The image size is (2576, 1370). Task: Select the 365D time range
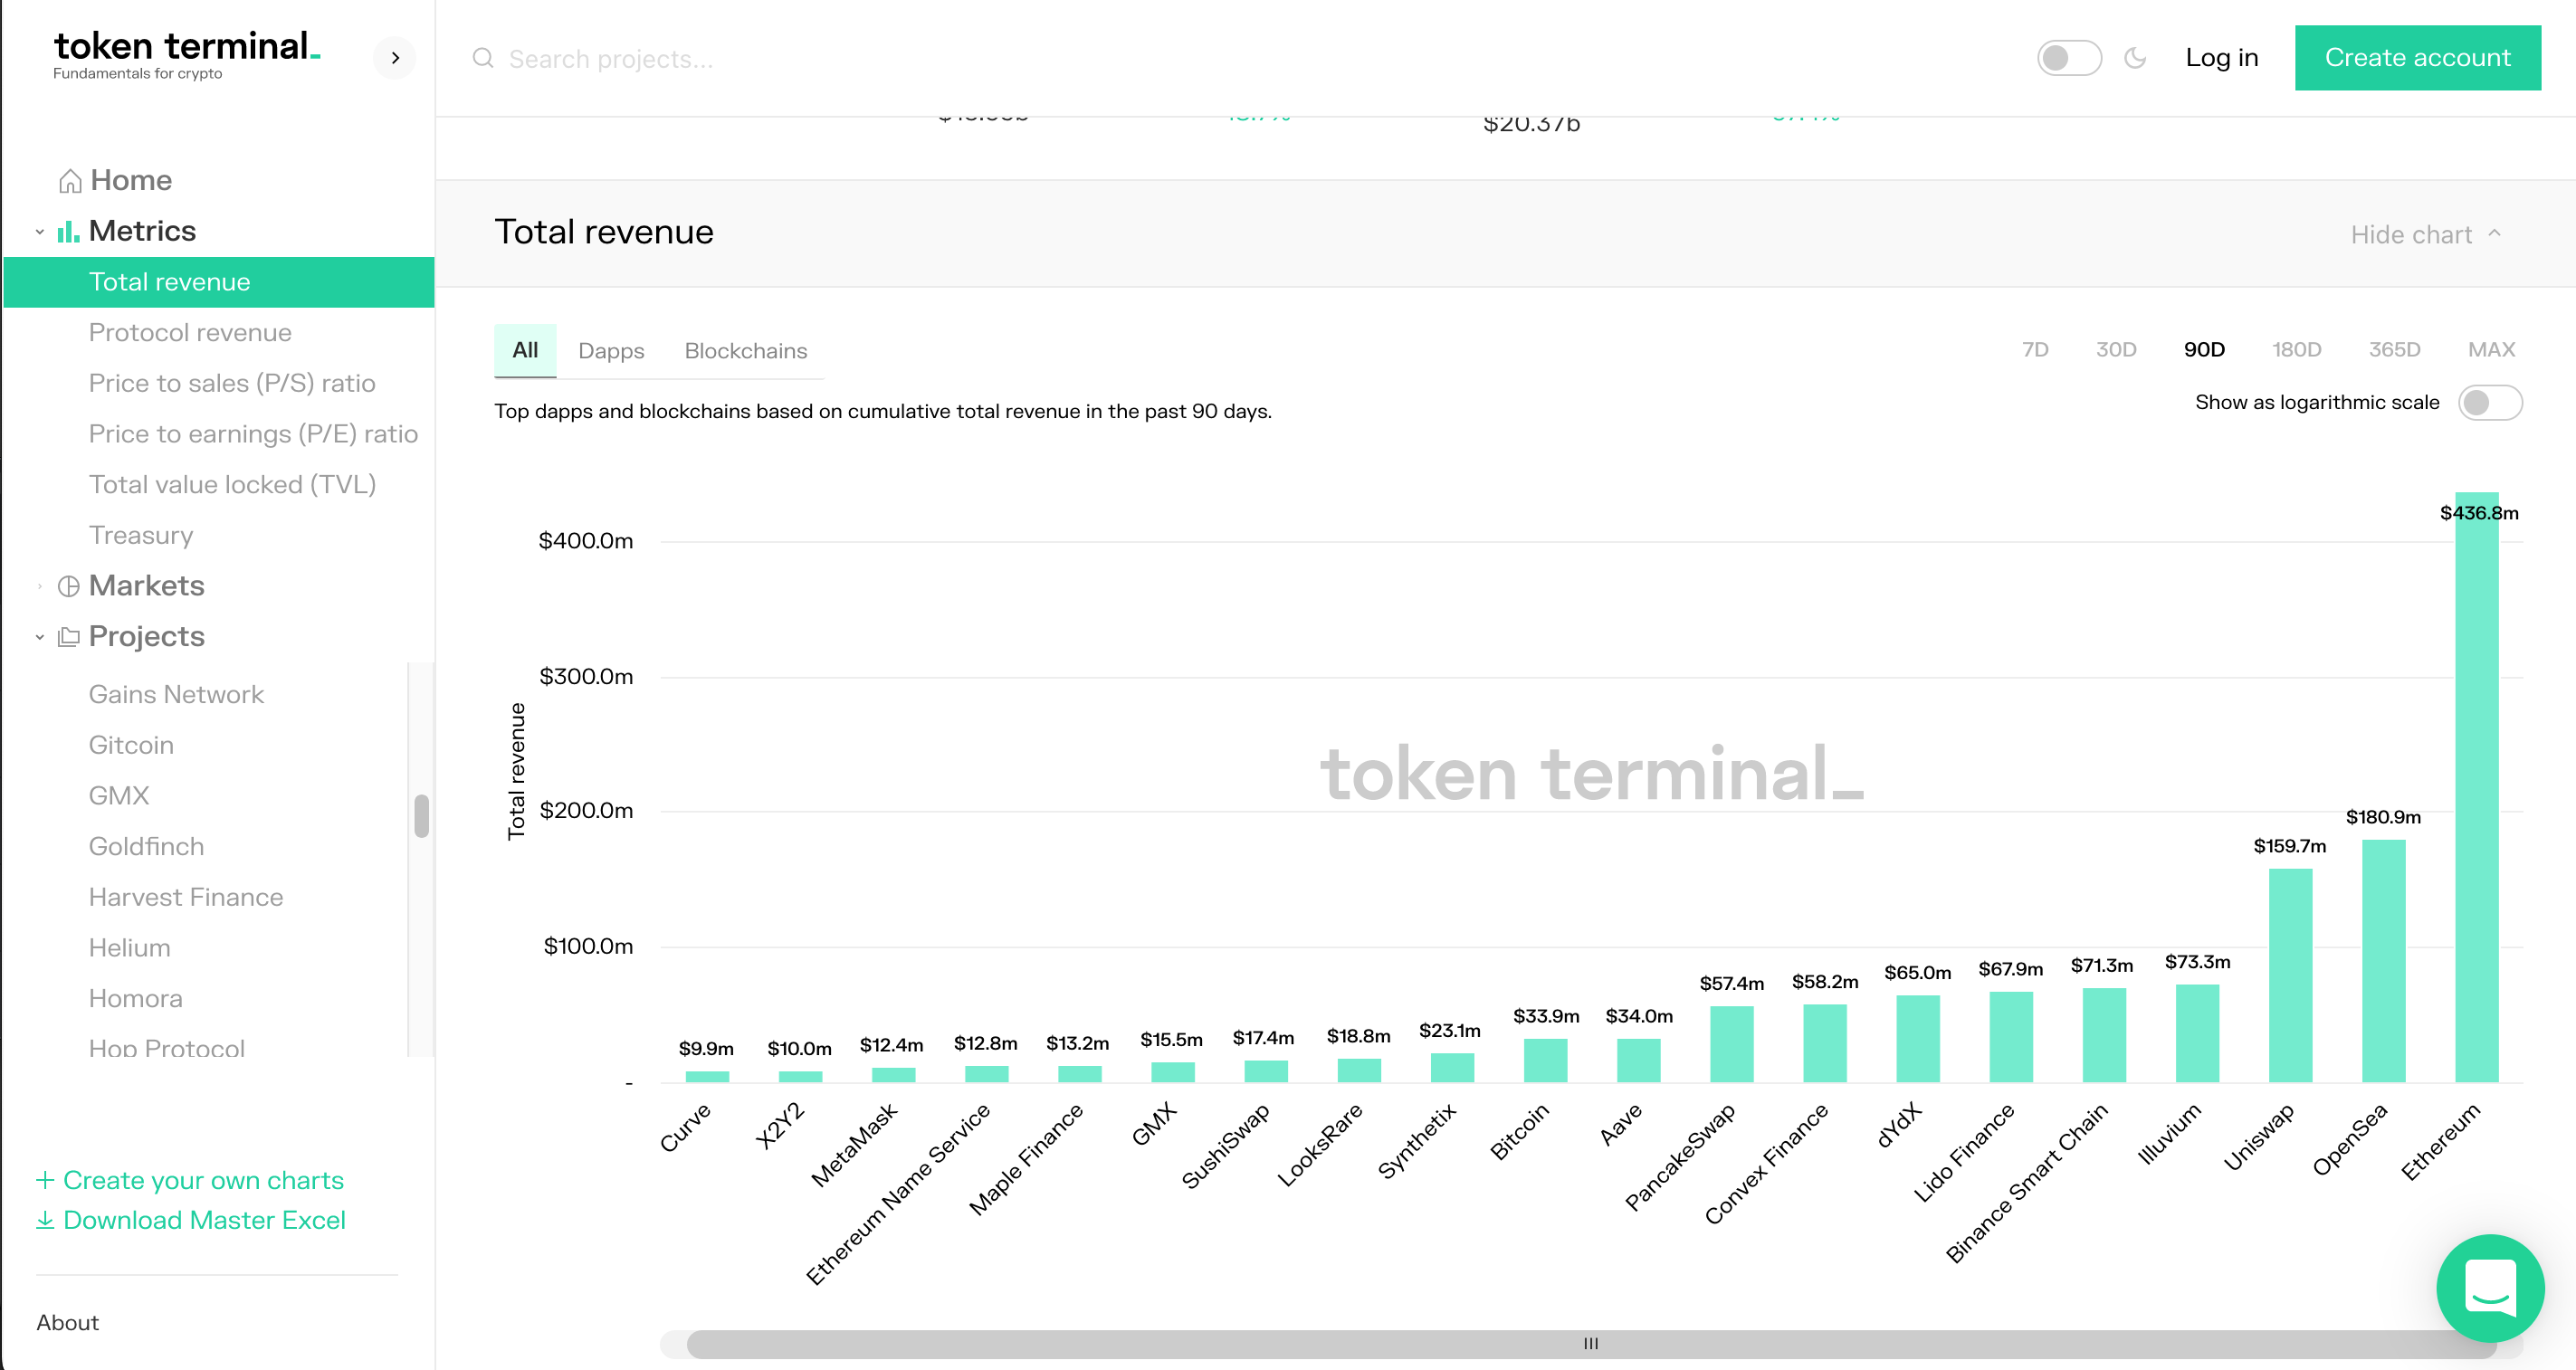click(x=2394, y=350)
